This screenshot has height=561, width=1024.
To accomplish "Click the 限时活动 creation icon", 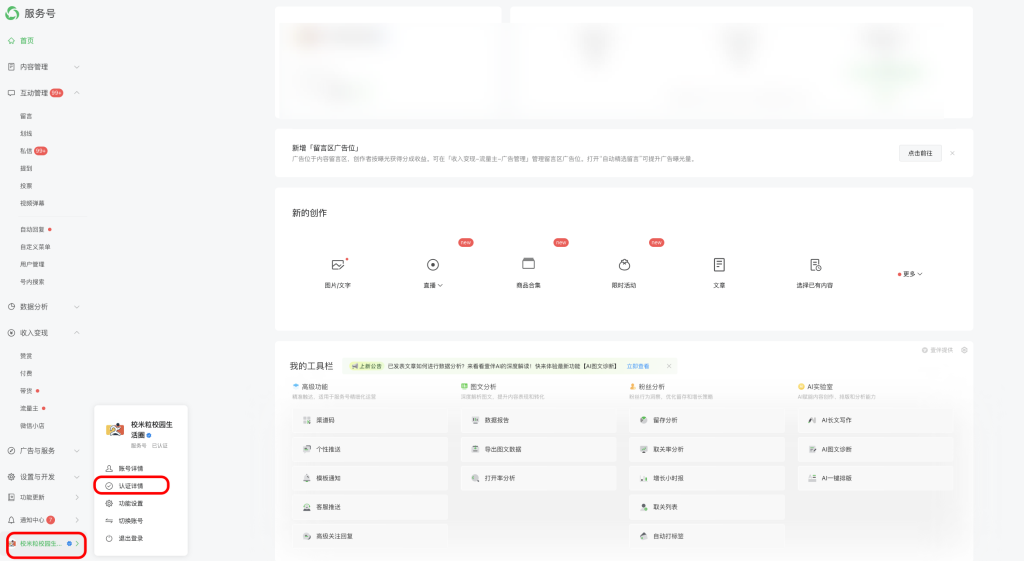I will tap(624, 265).
